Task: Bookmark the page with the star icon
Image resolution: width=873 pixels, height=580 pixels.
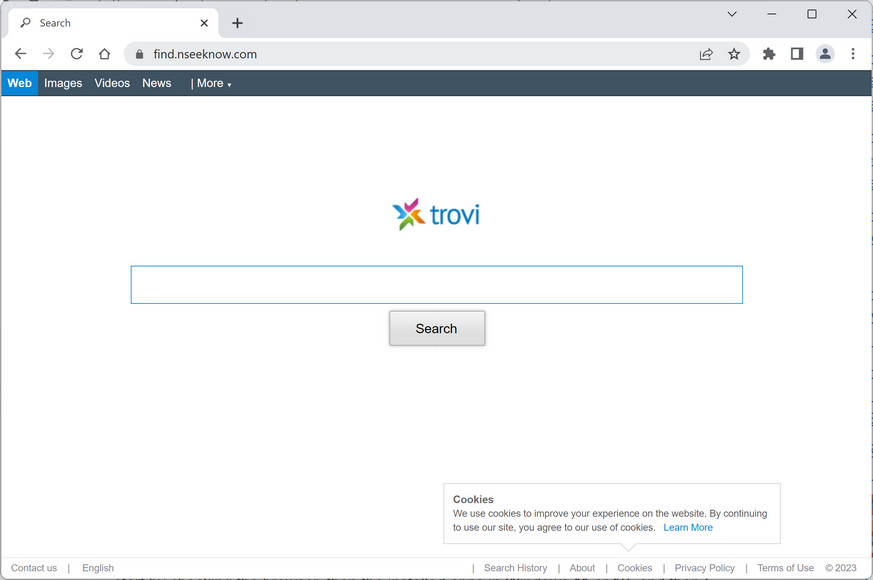Action: 735,54
